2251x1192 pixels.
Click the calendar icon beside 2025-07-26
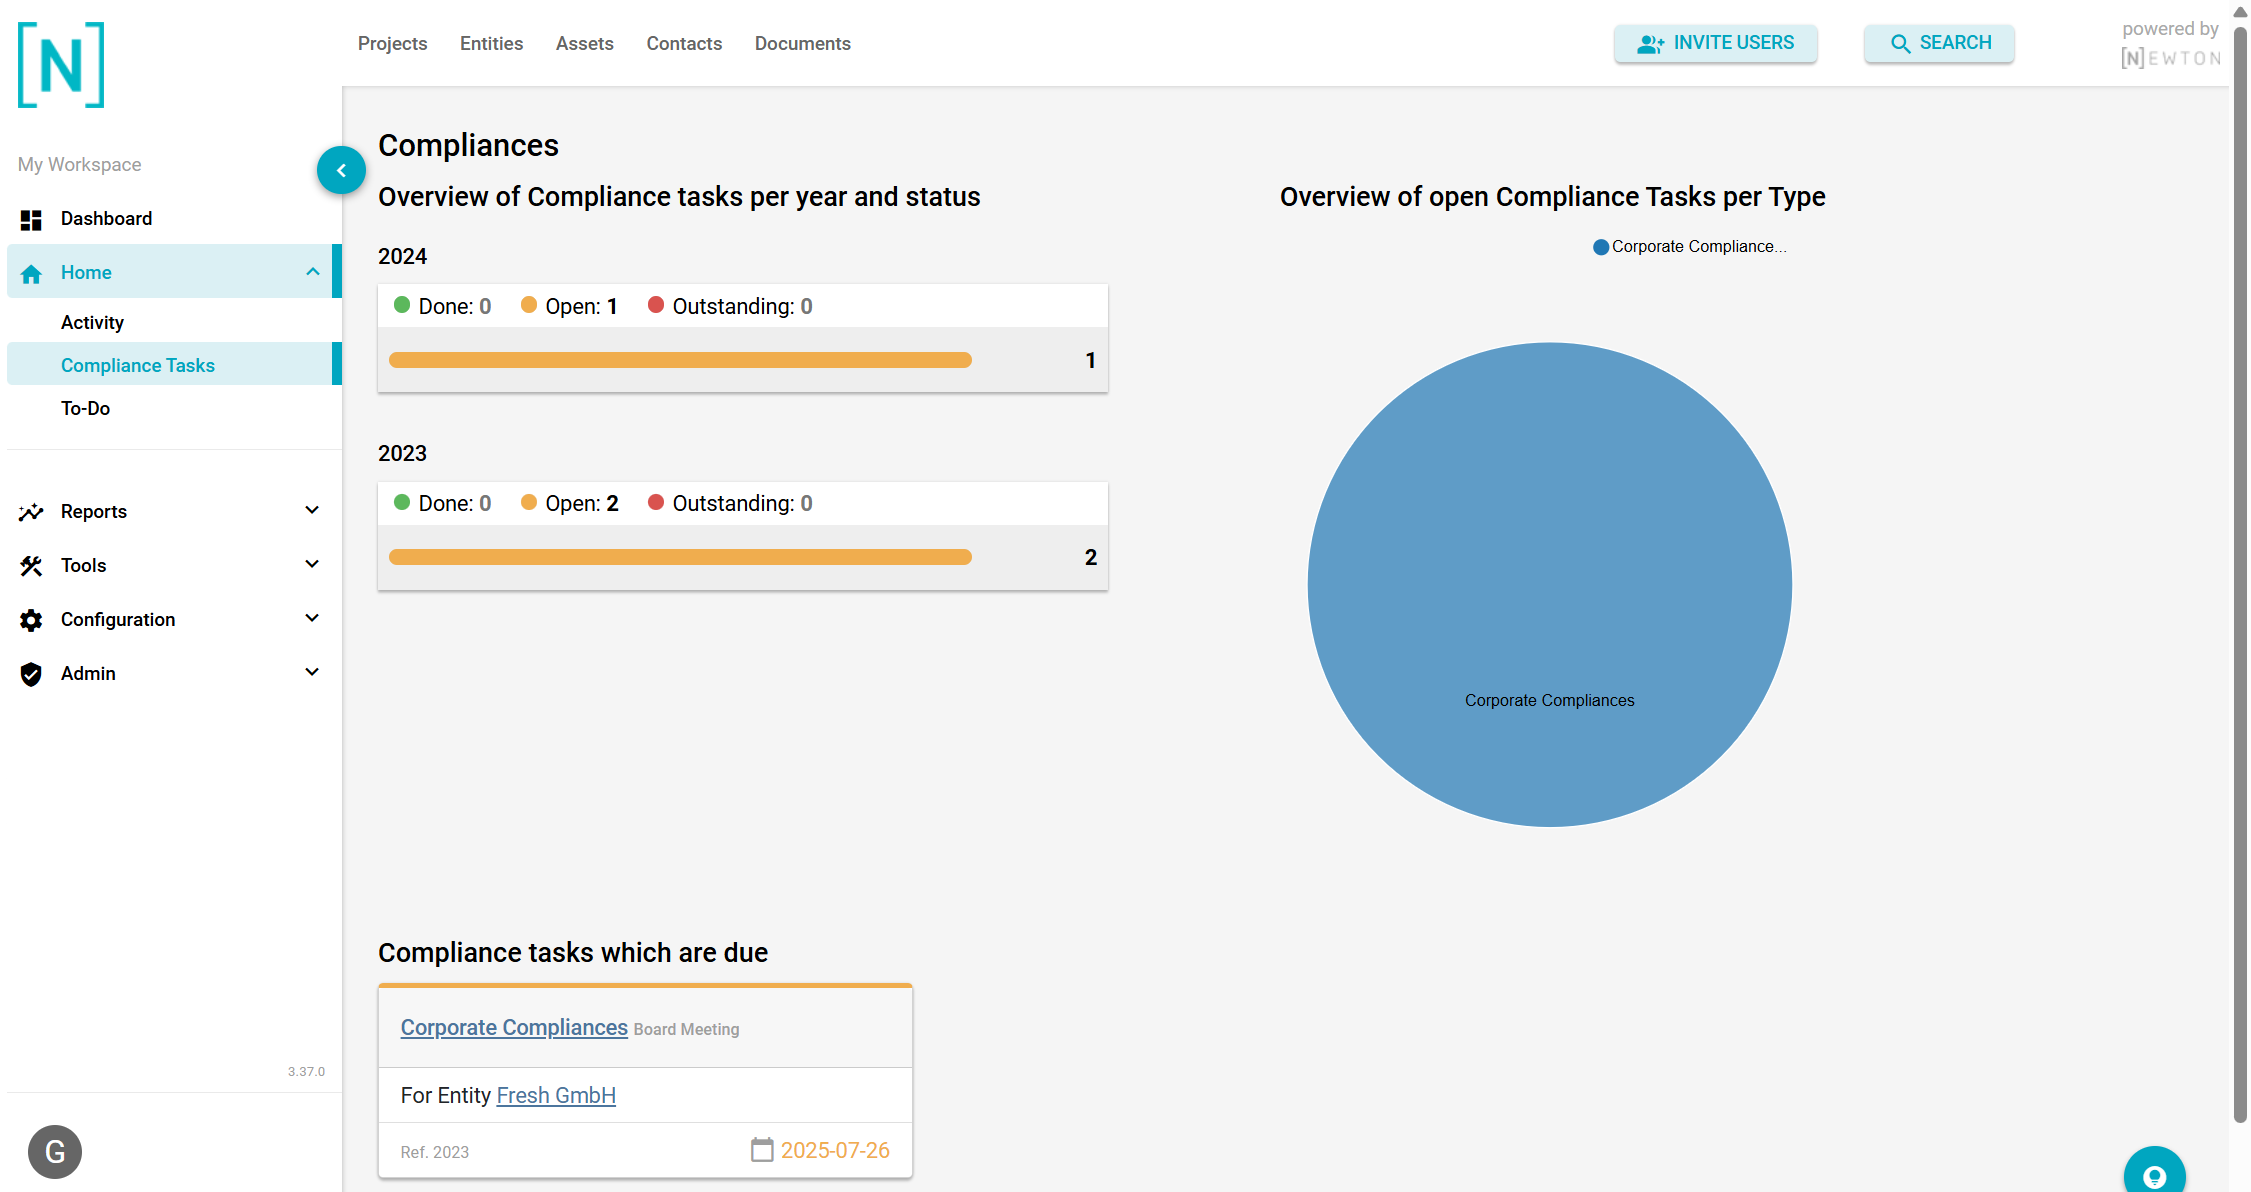[762, 1150]
